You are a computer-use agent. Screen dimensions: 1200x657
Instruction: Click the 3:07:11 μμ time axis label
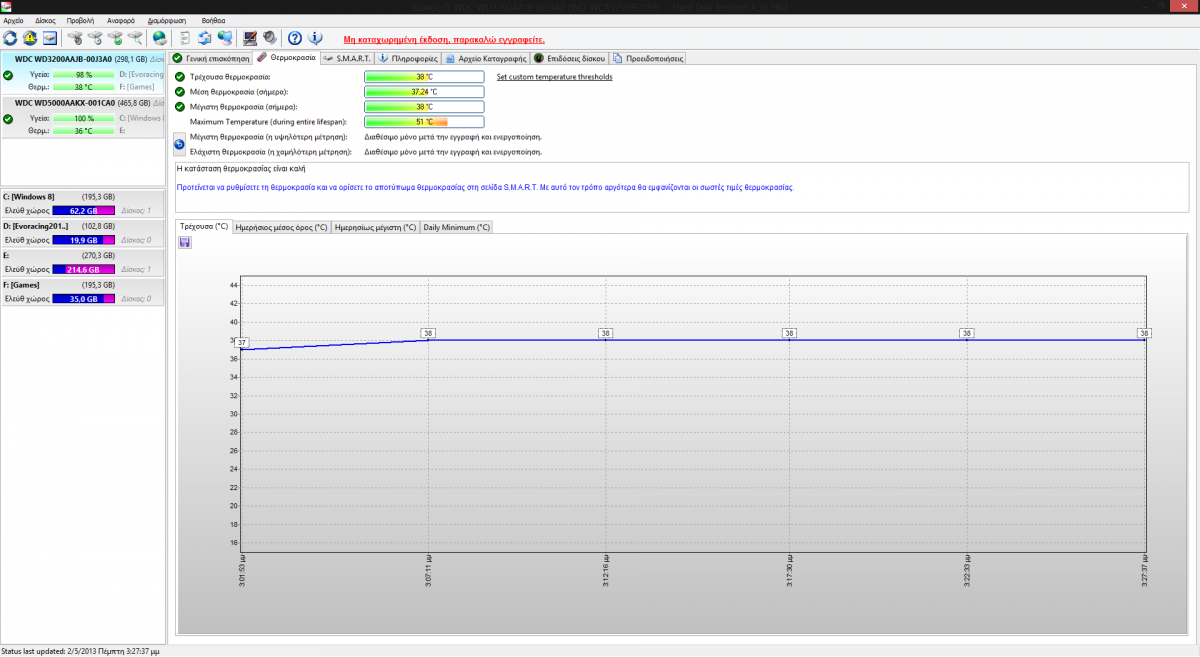pos(427,570)
